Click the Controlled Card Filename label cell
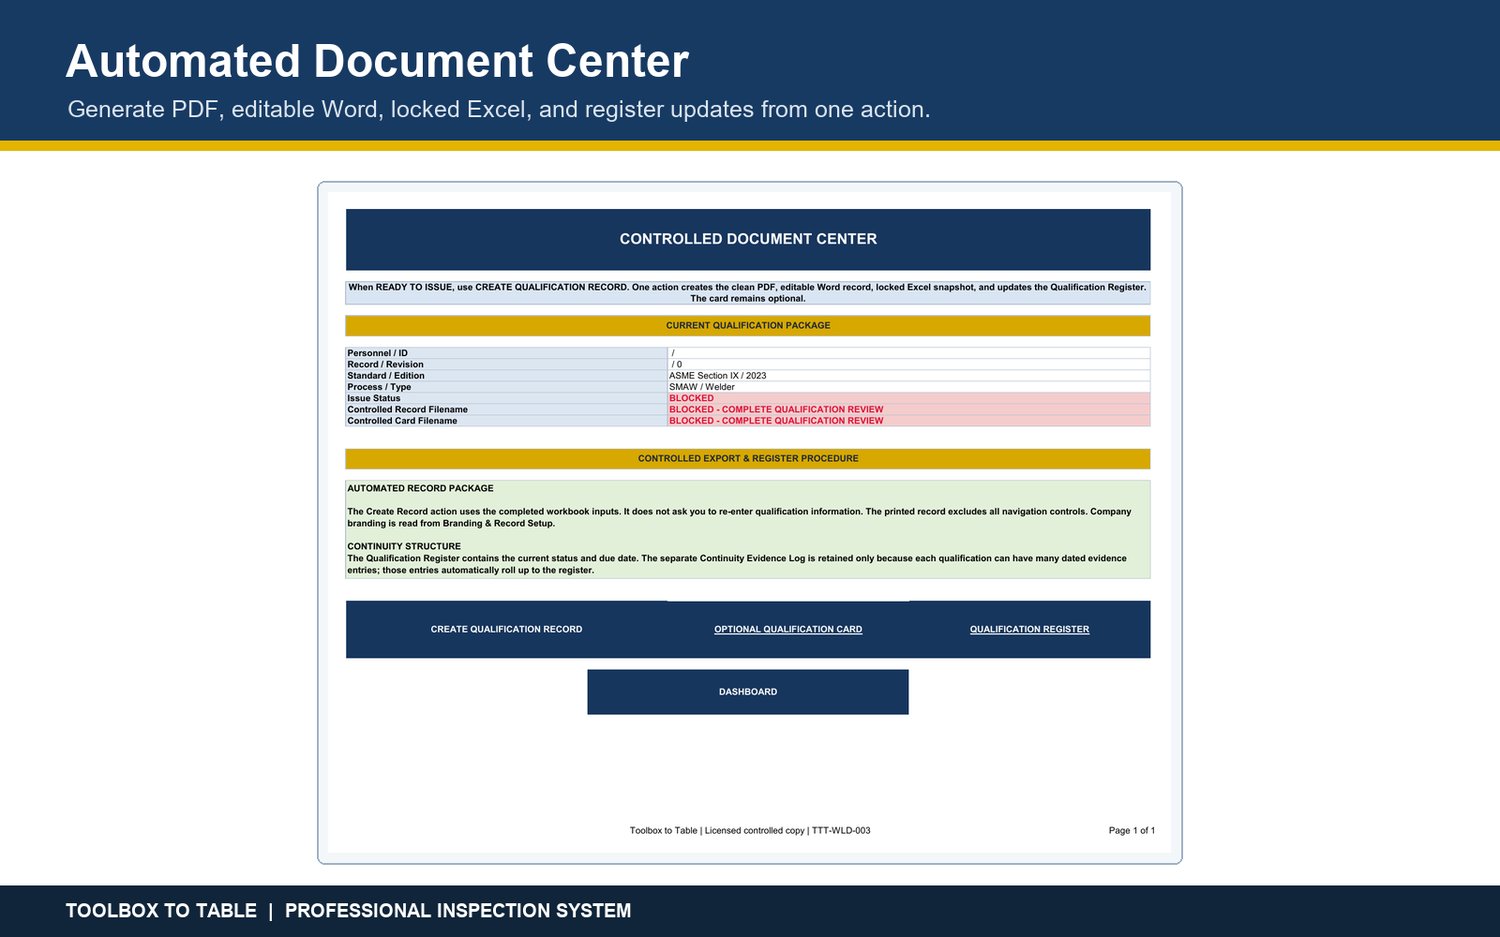Screen dimensions: 1500x937 click(506, 421)
